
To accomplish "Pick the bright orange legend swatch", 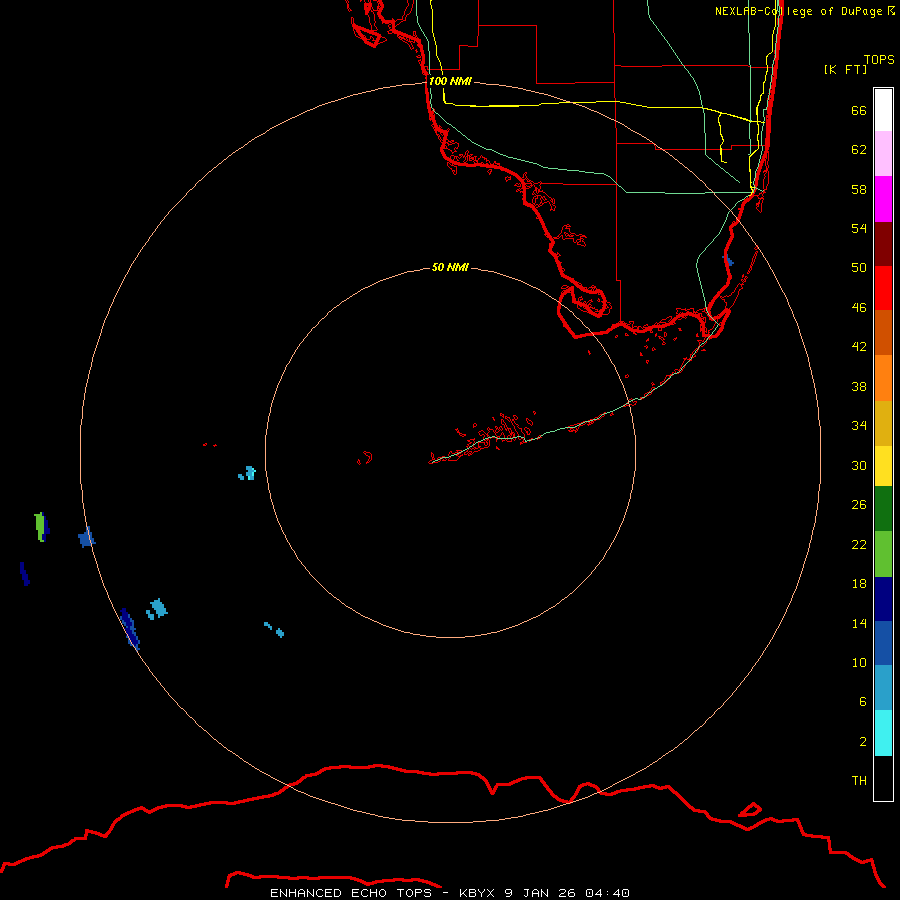I will pos(883,378).
